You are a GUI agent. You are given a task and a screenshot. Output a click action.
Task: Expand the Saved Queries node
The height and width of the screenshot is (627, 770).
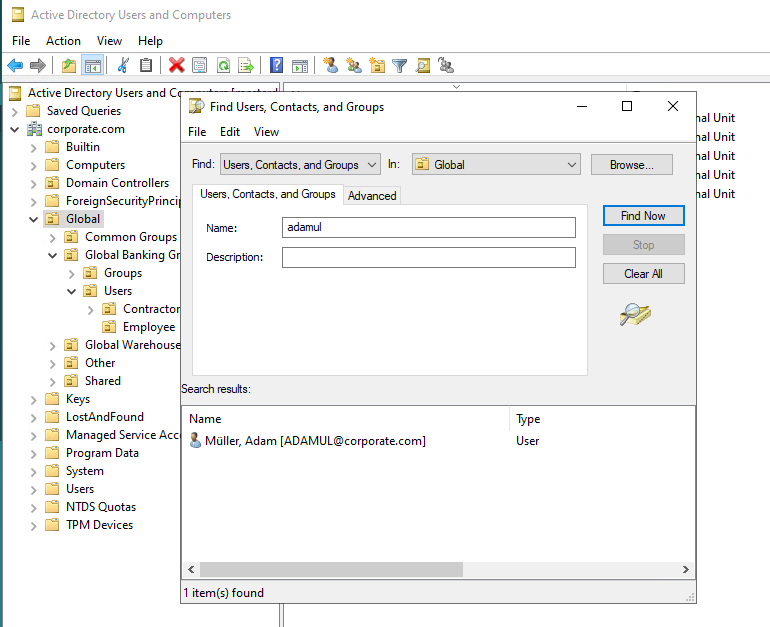click(x=15, y=111)
